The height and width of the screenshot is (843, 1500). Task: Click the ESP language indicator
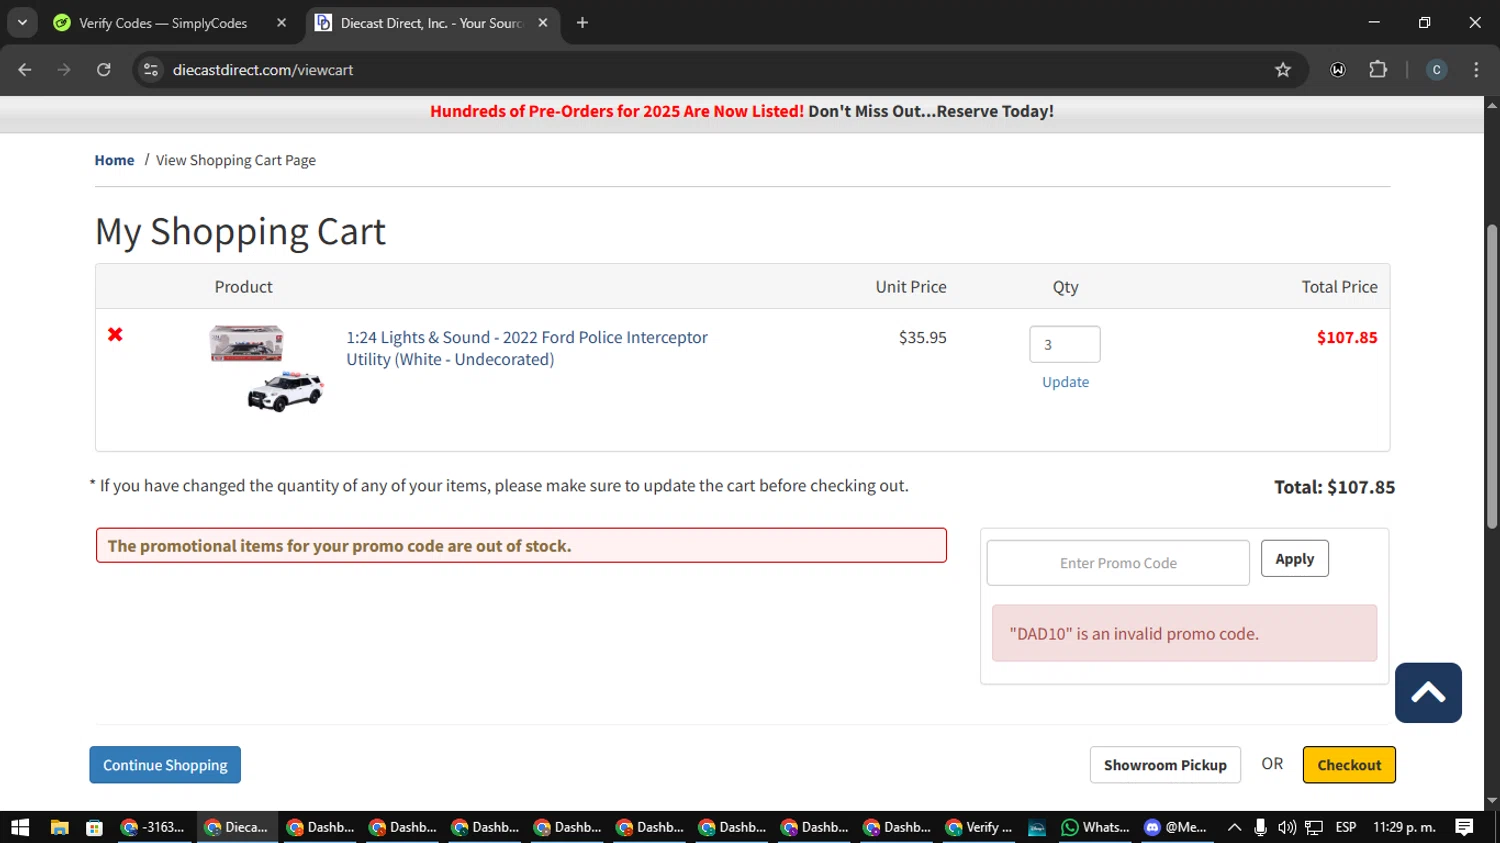point(1346,827)
